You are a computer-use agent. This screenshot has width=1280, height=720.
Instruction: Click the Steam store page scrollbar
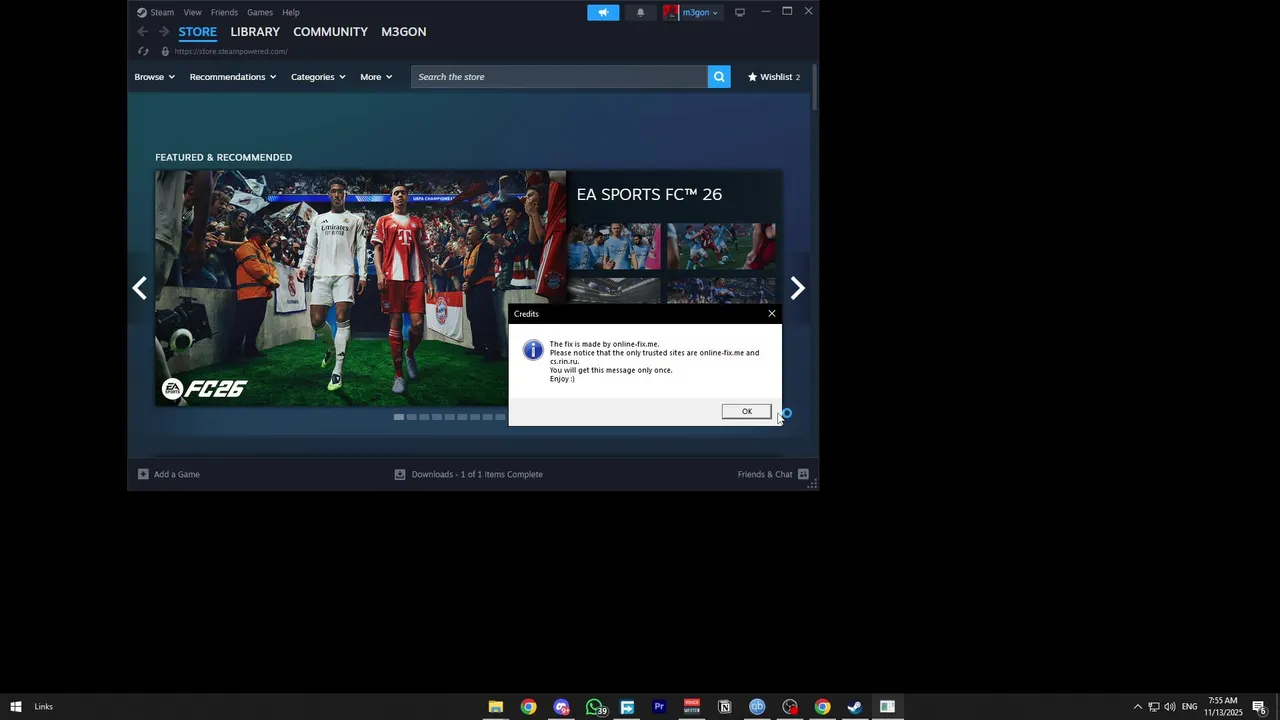coord(814,88)
